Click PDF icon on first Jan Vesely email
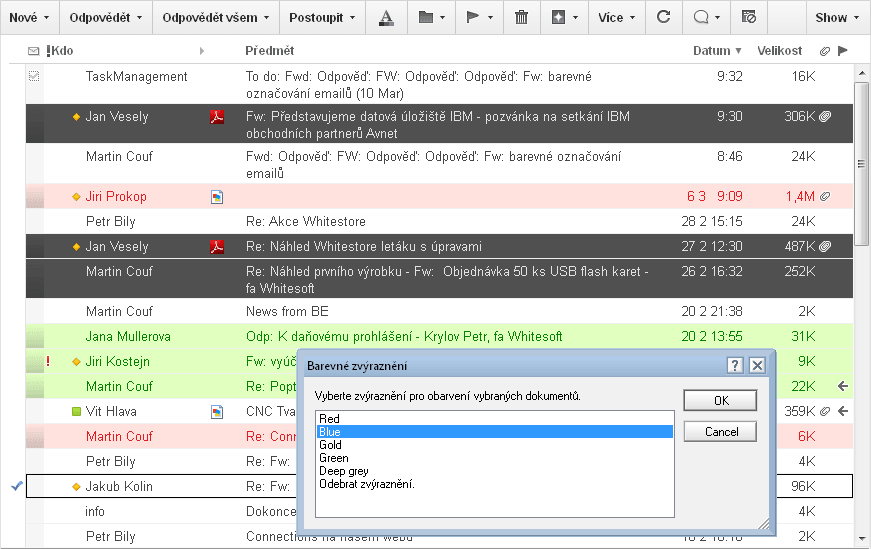Image resolution: width=871 pixels, height=549 pixels. click(215, 117)
